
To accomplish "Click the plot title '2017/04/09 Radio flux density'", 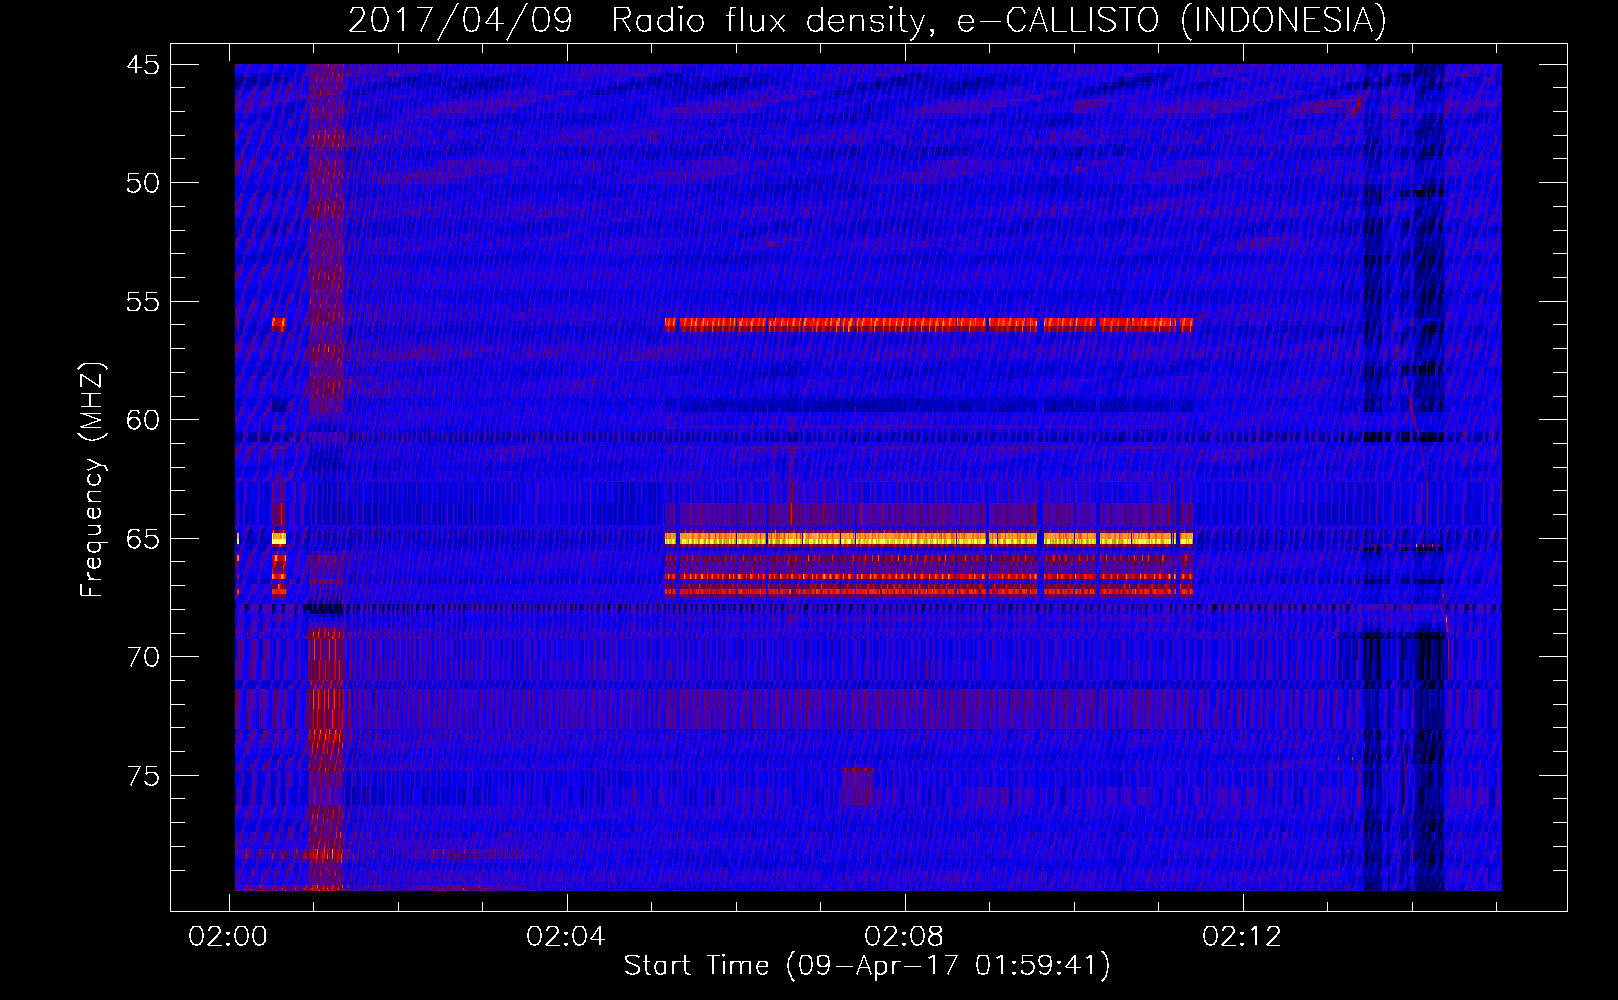I will 867,20.
